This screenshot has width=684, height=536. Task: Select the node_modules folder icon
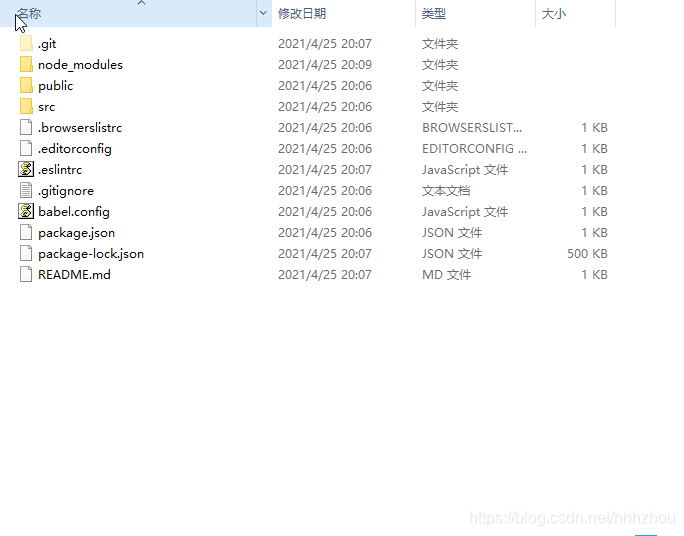click(26, 65)
